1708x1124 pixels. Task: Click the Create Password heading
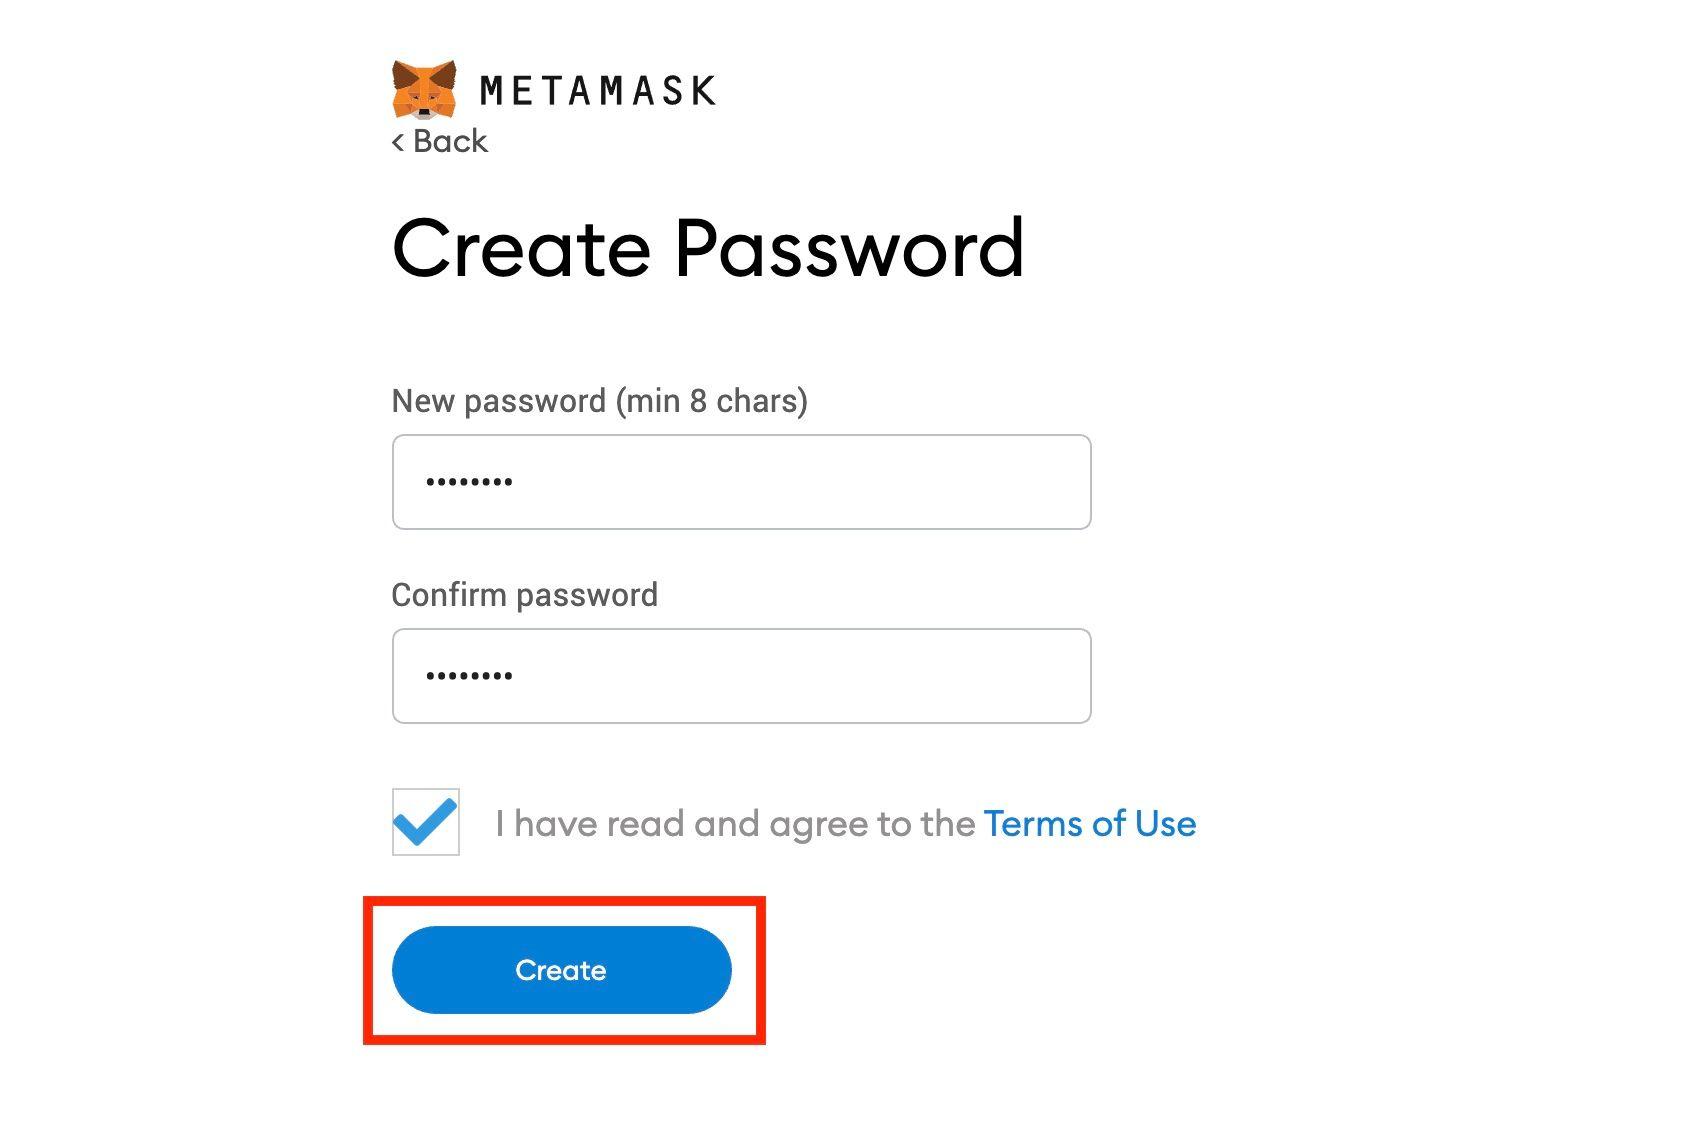point(709,249)
